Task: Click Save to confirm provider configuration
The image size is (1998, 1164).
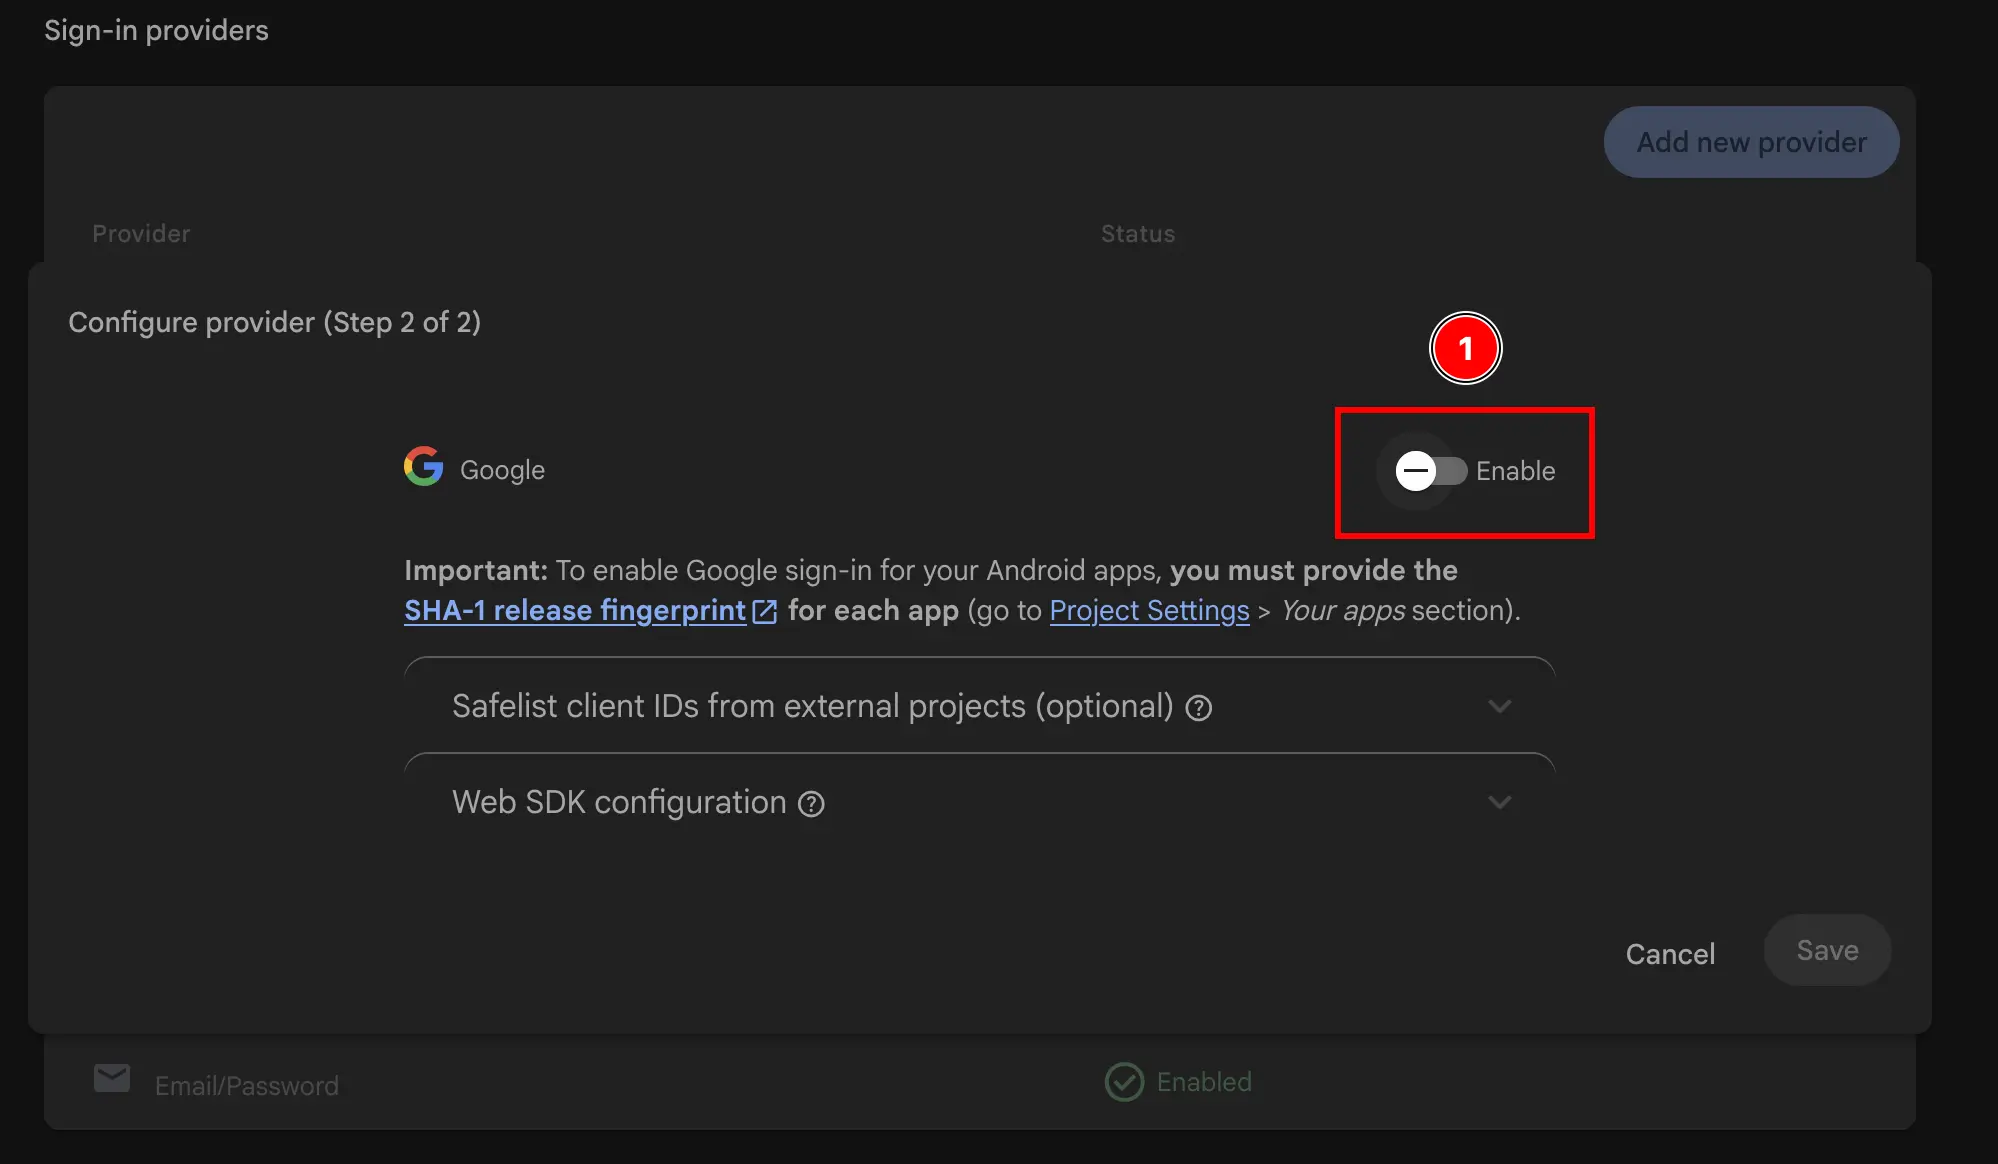Action: (1826, 951)
